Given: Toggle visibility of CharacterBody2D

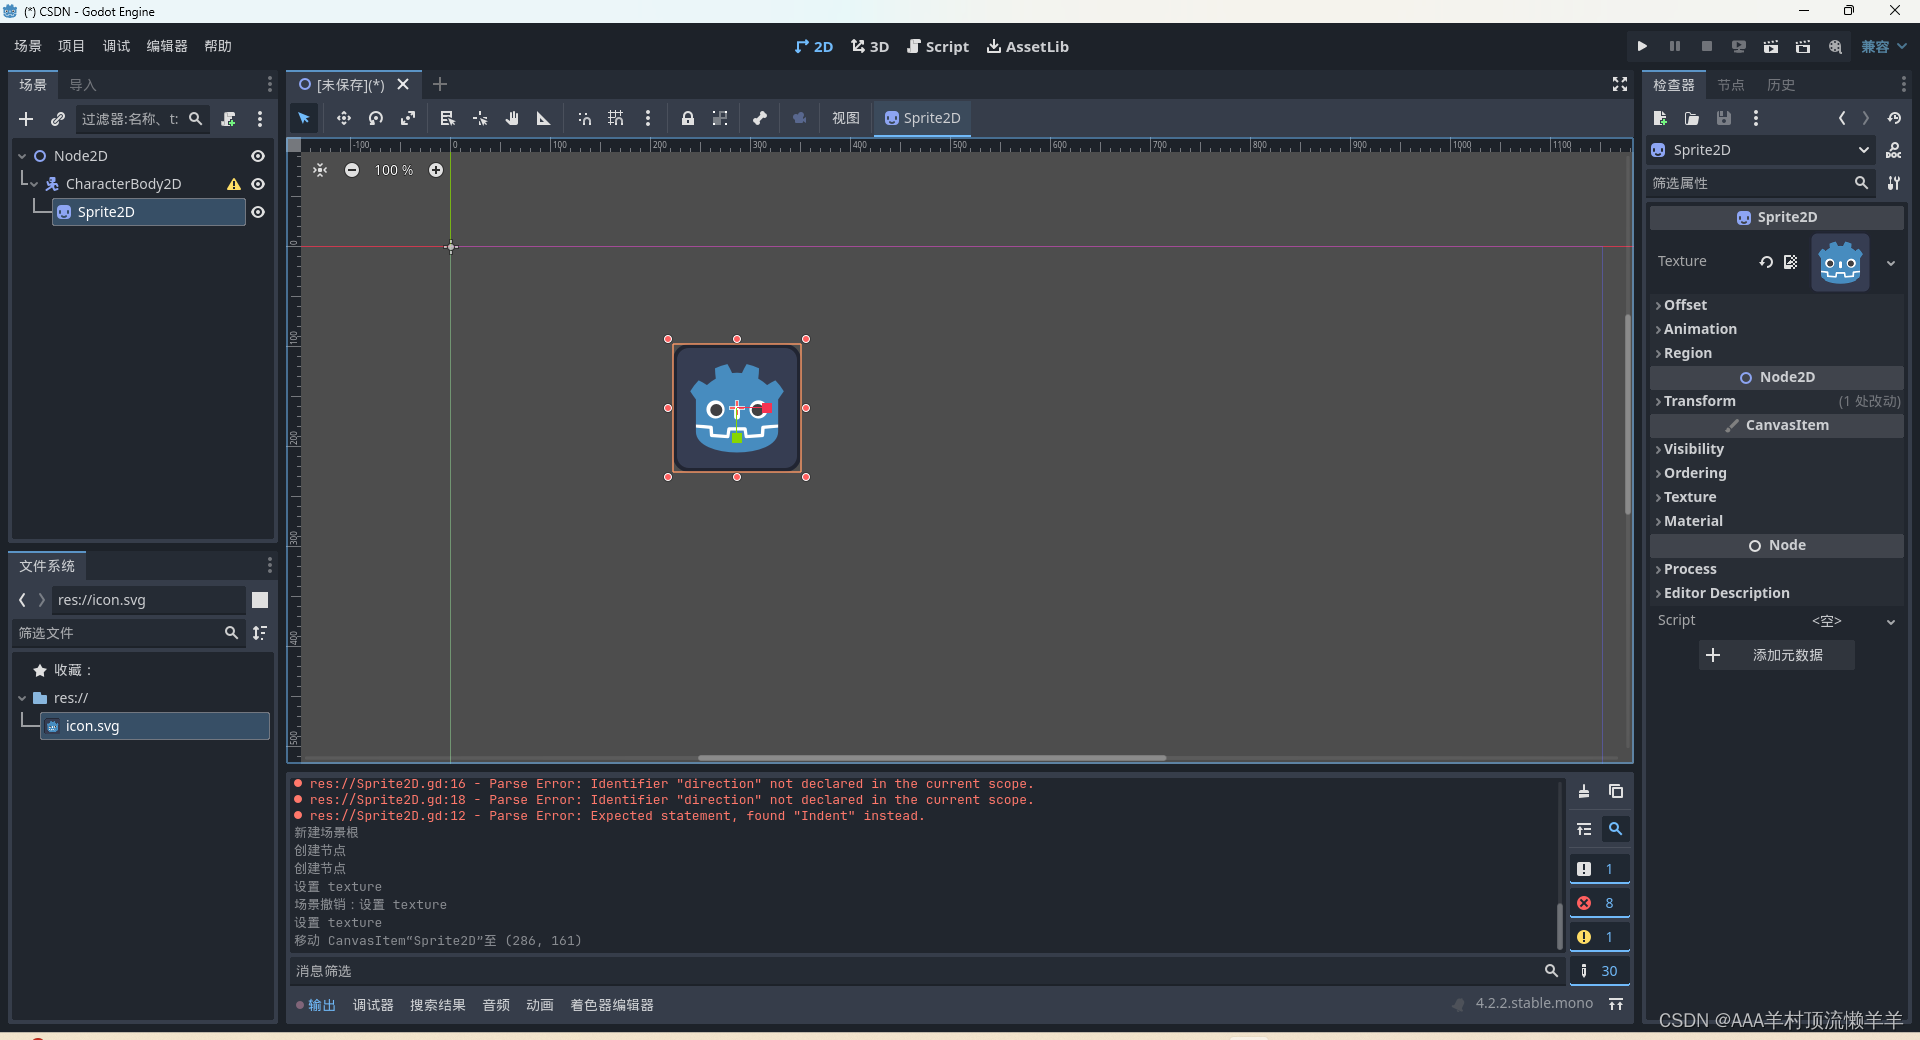Looking at the screenshot, I should coord(258,184).
